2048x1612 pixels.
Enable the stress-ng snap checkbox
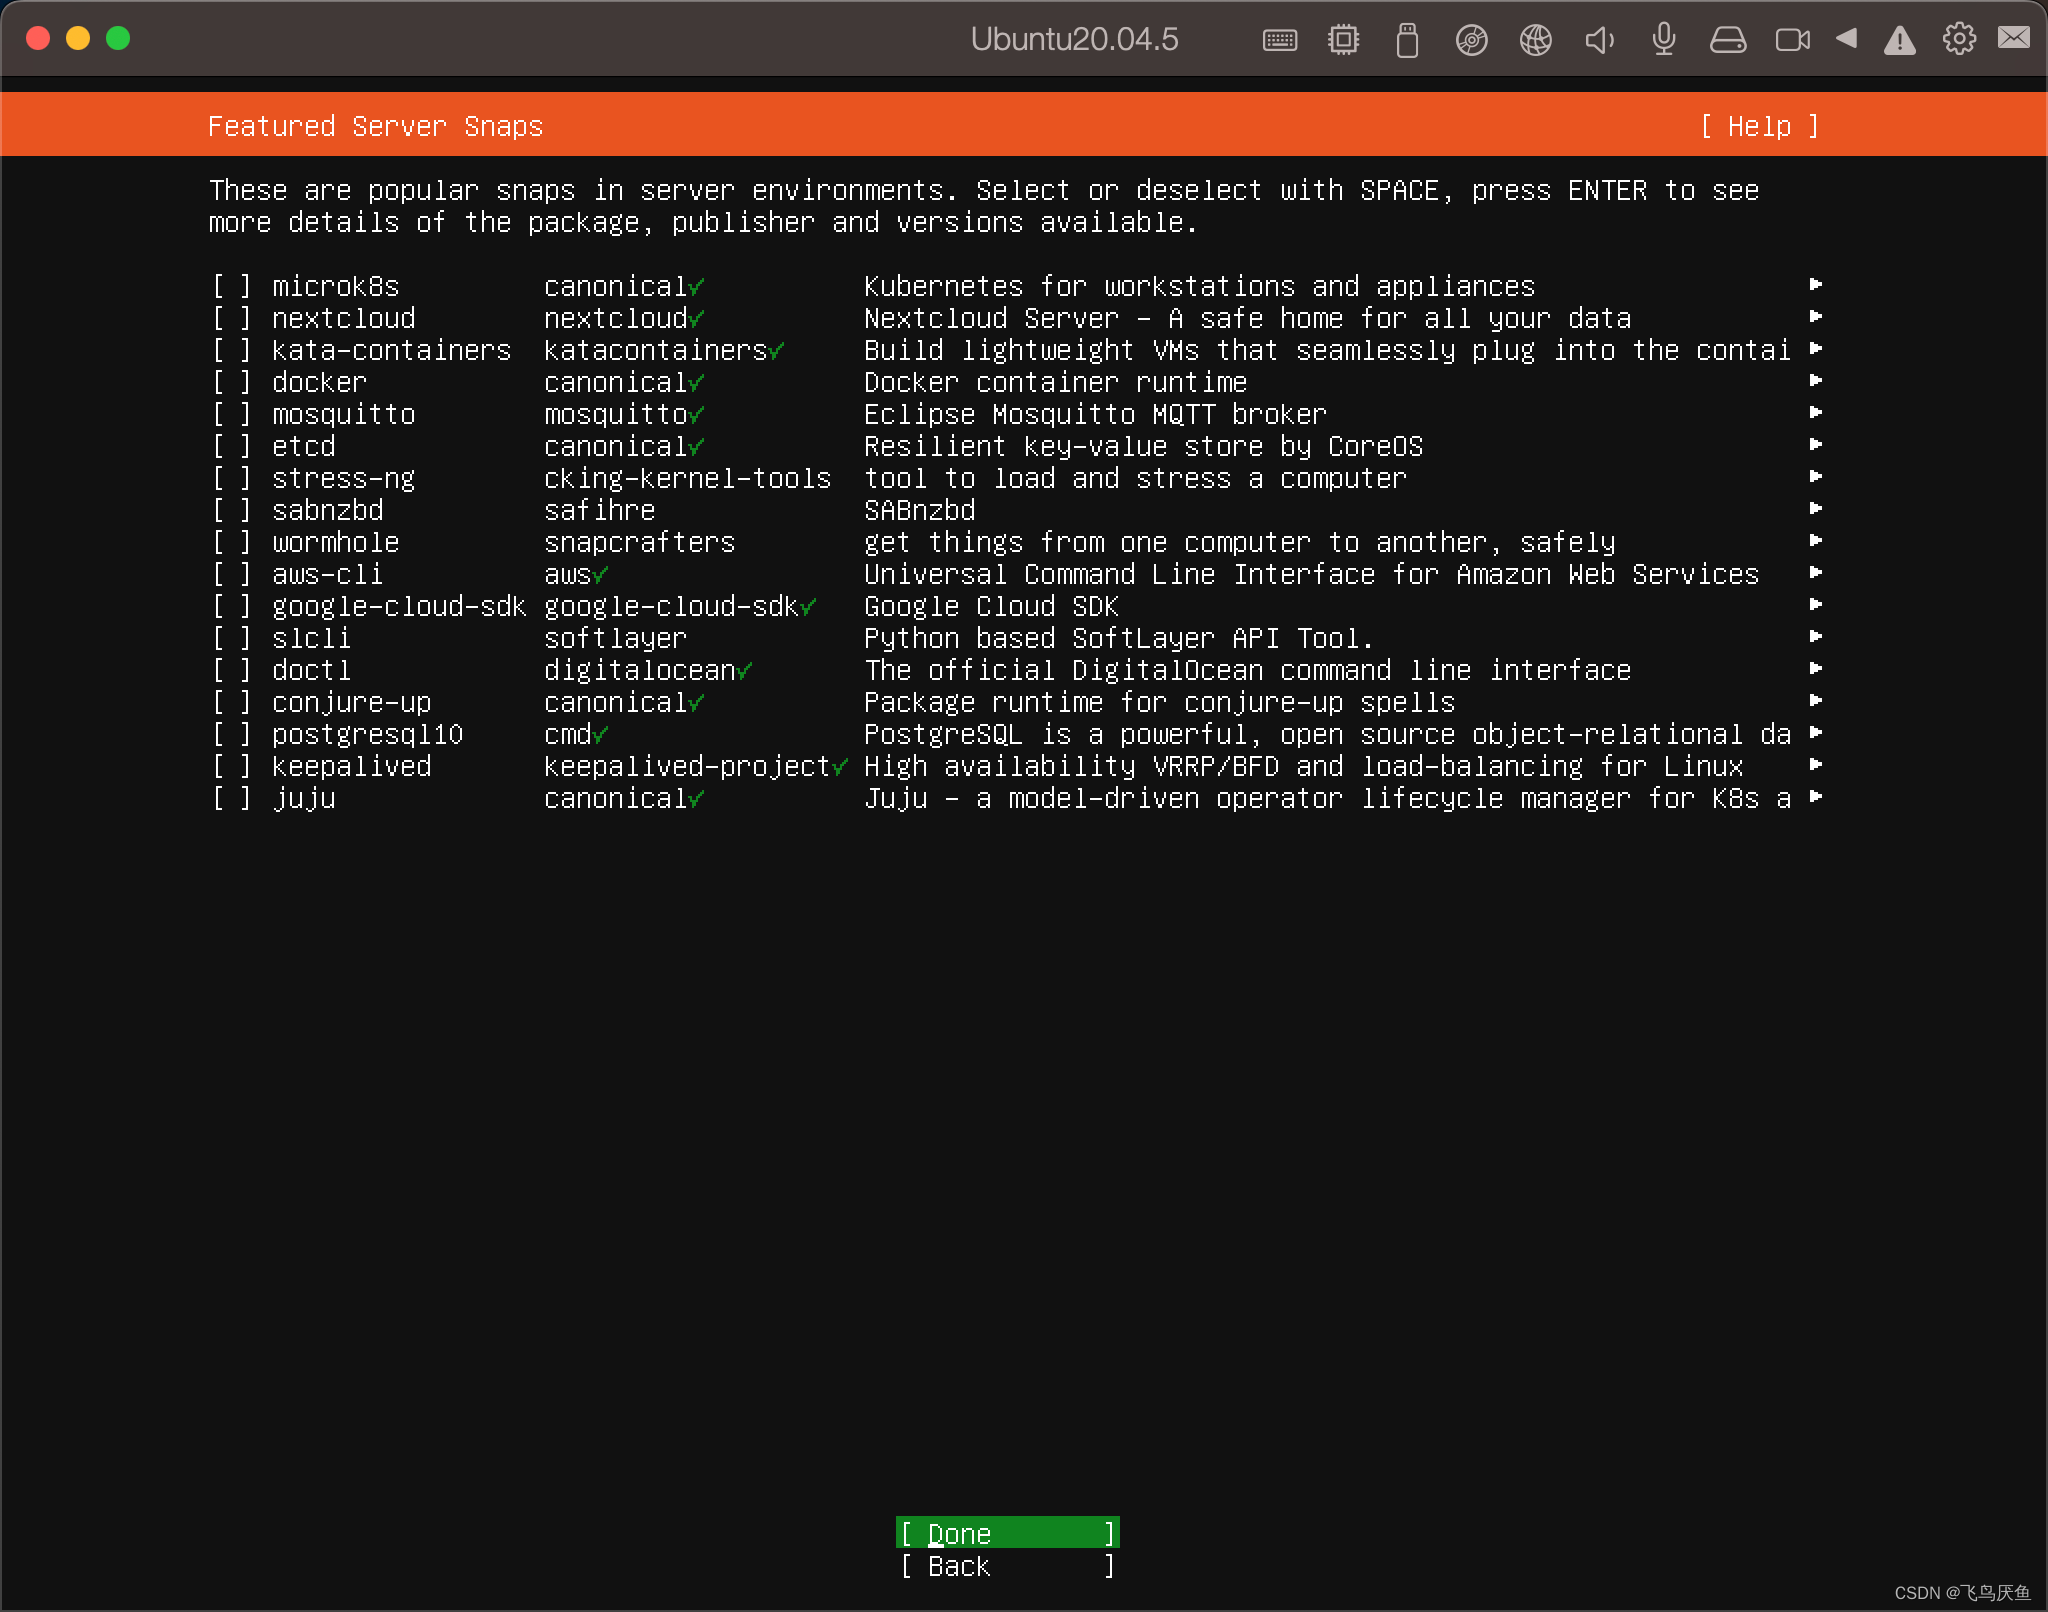pos(232,479)
